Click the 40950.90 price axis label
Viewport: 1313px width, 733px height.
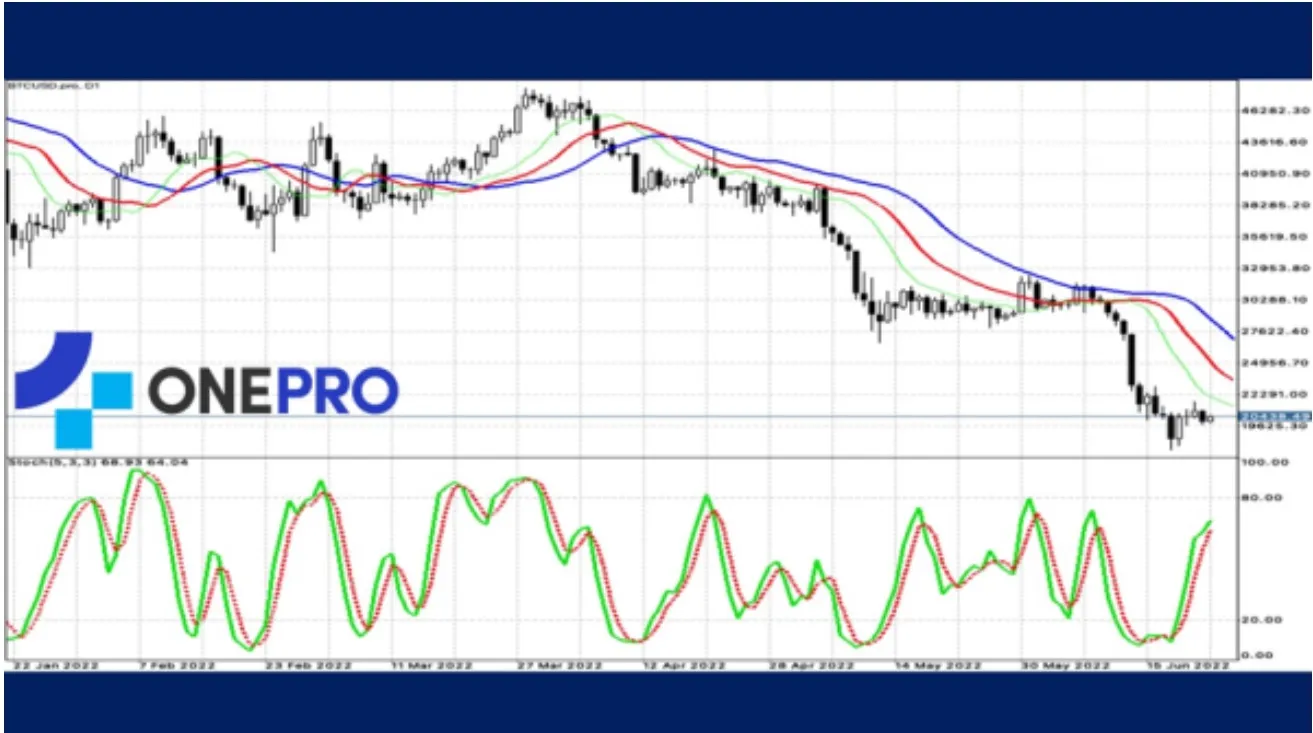[x=1274, y=174]
